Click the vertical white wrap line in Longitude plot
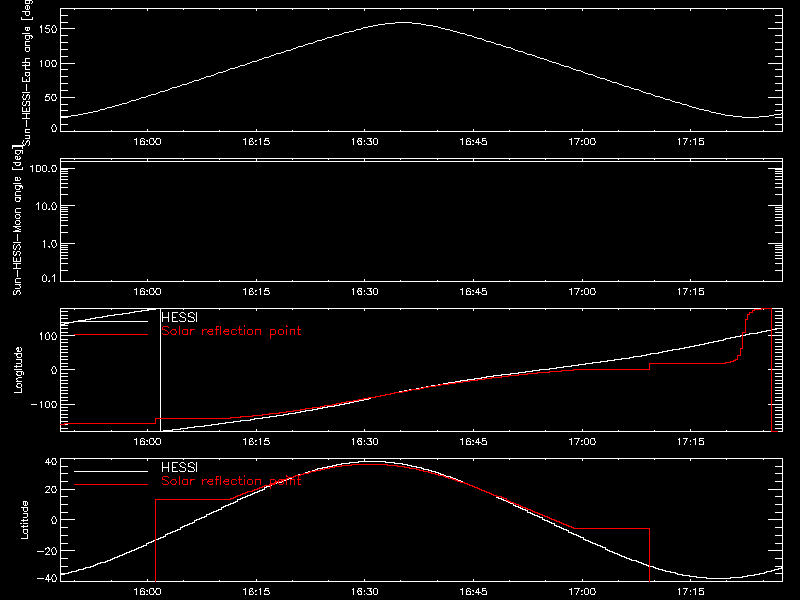 (160, 370)
